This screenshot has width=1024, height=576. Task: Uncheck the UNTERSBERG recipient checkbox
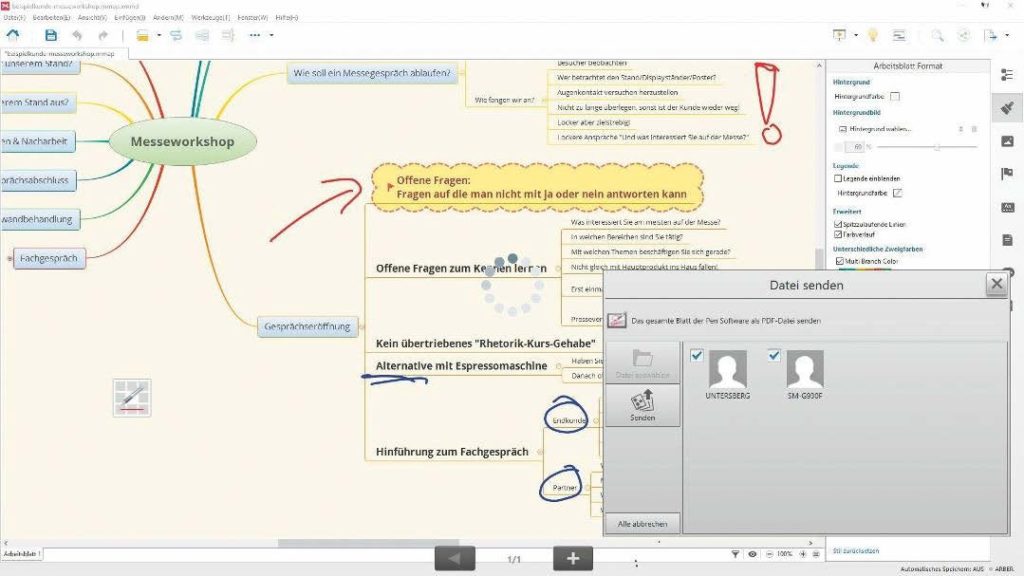click(x=697, y=355)
